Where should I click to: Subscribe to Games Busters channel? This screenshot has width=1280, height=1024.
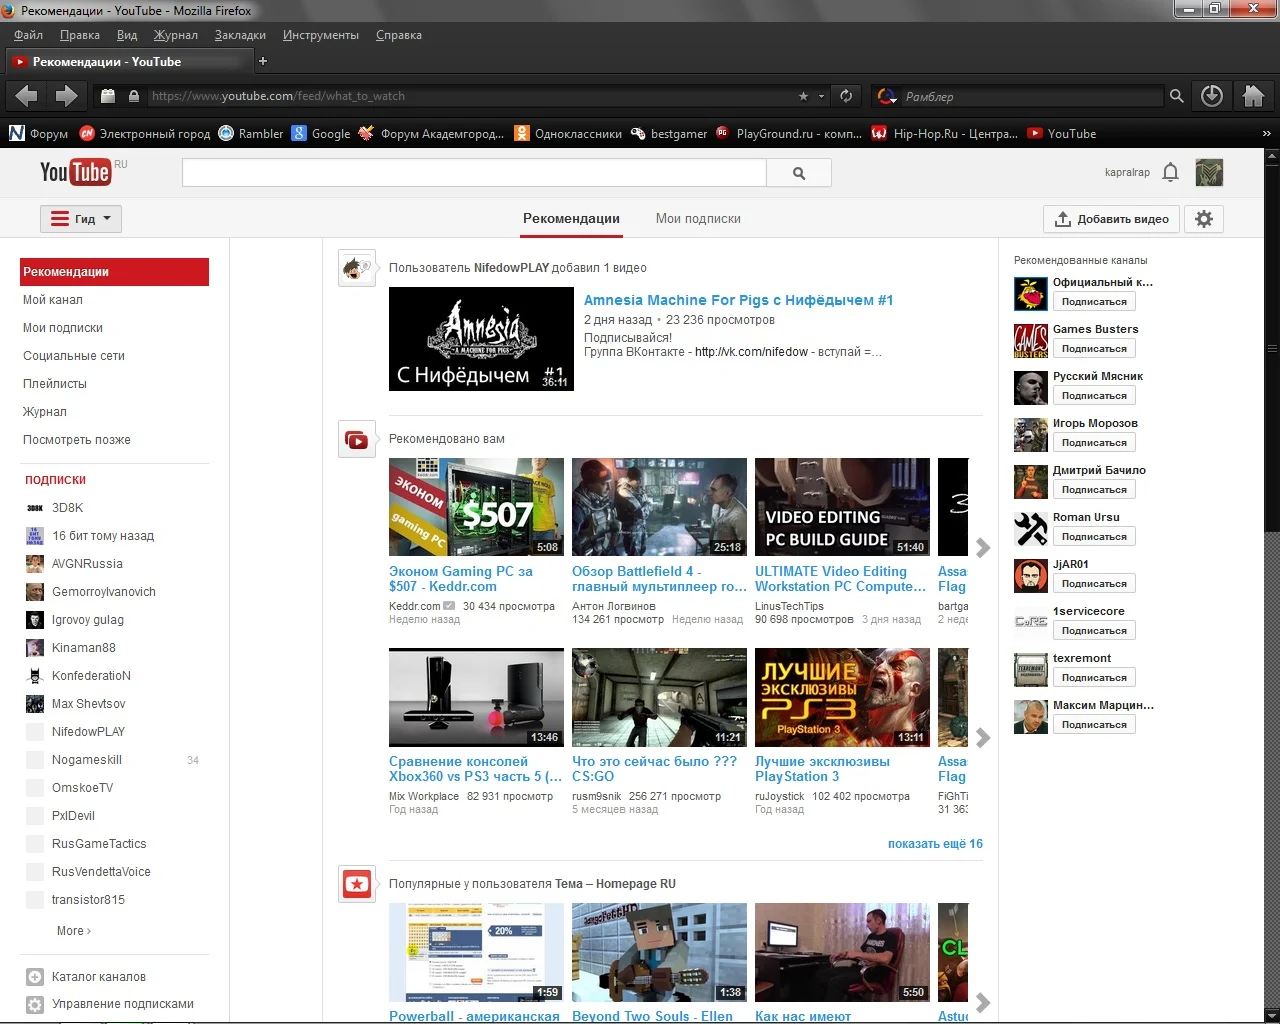[1094, 349]
